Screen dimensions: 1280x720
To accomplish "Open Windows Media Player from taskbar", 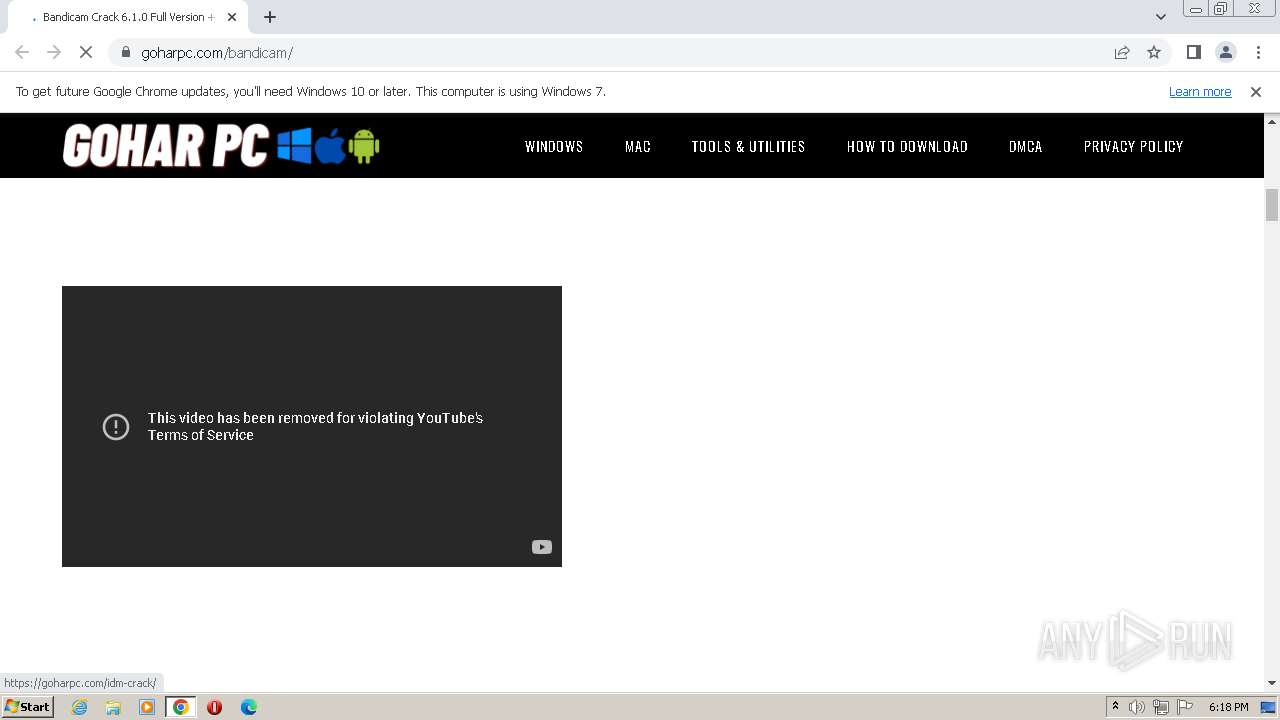I will [x=147, y=707].
